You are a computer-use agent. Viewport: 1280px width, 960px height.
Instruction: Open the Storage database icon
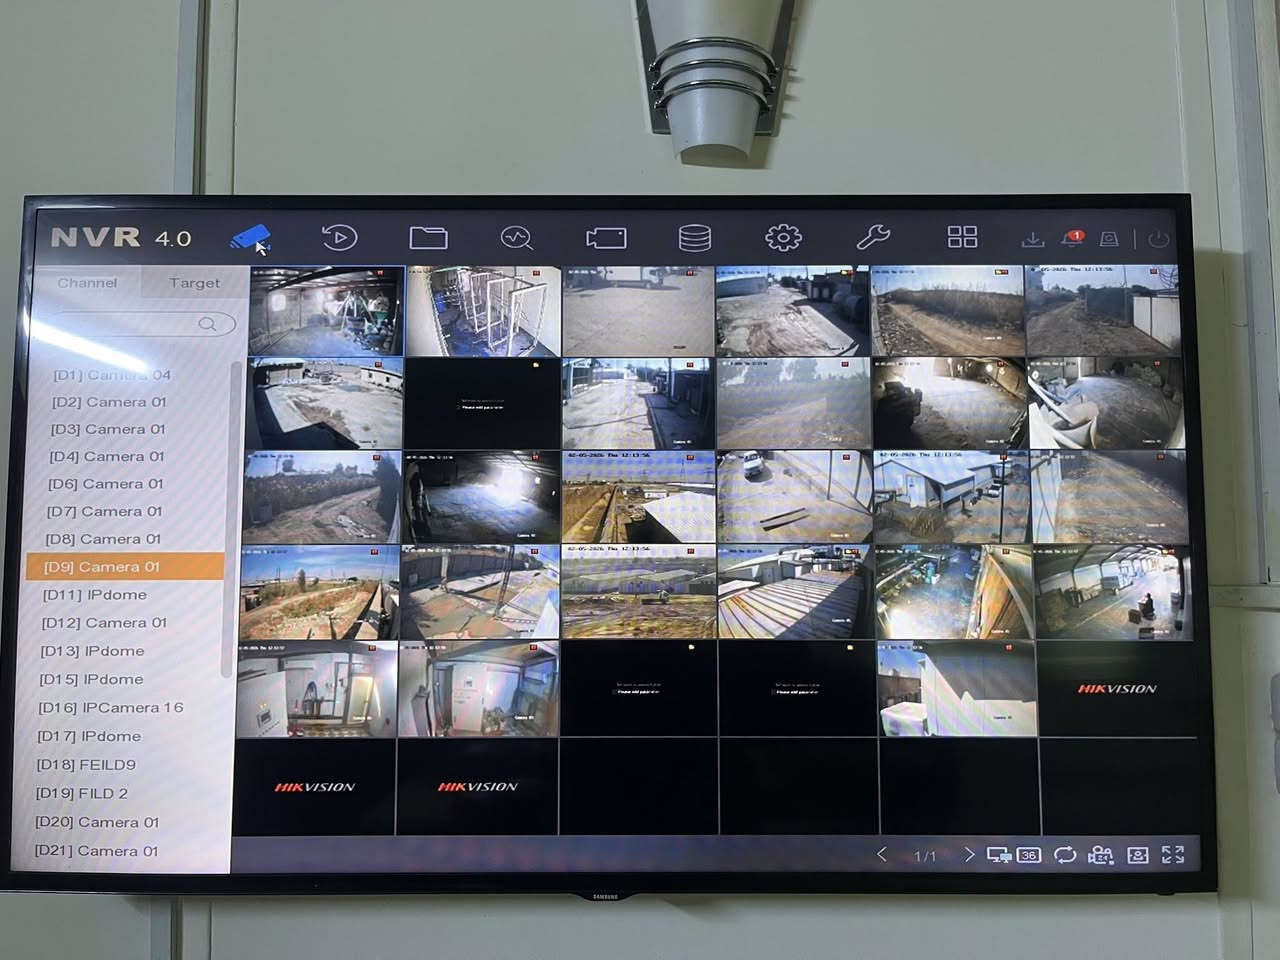click(695, 238)
